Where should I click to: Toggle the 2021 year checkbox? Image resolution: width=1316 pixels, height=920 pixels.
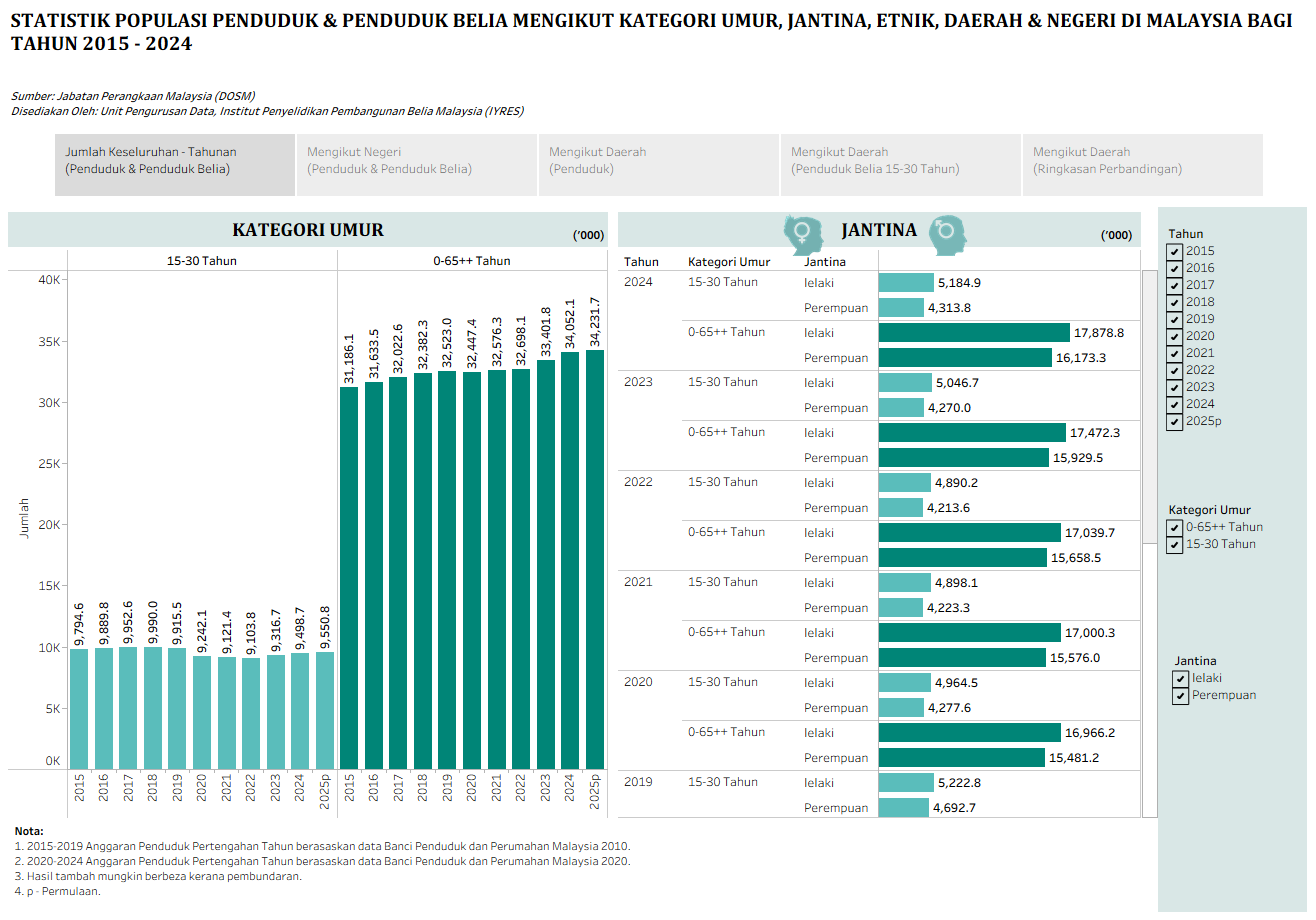coord(1175,353)
